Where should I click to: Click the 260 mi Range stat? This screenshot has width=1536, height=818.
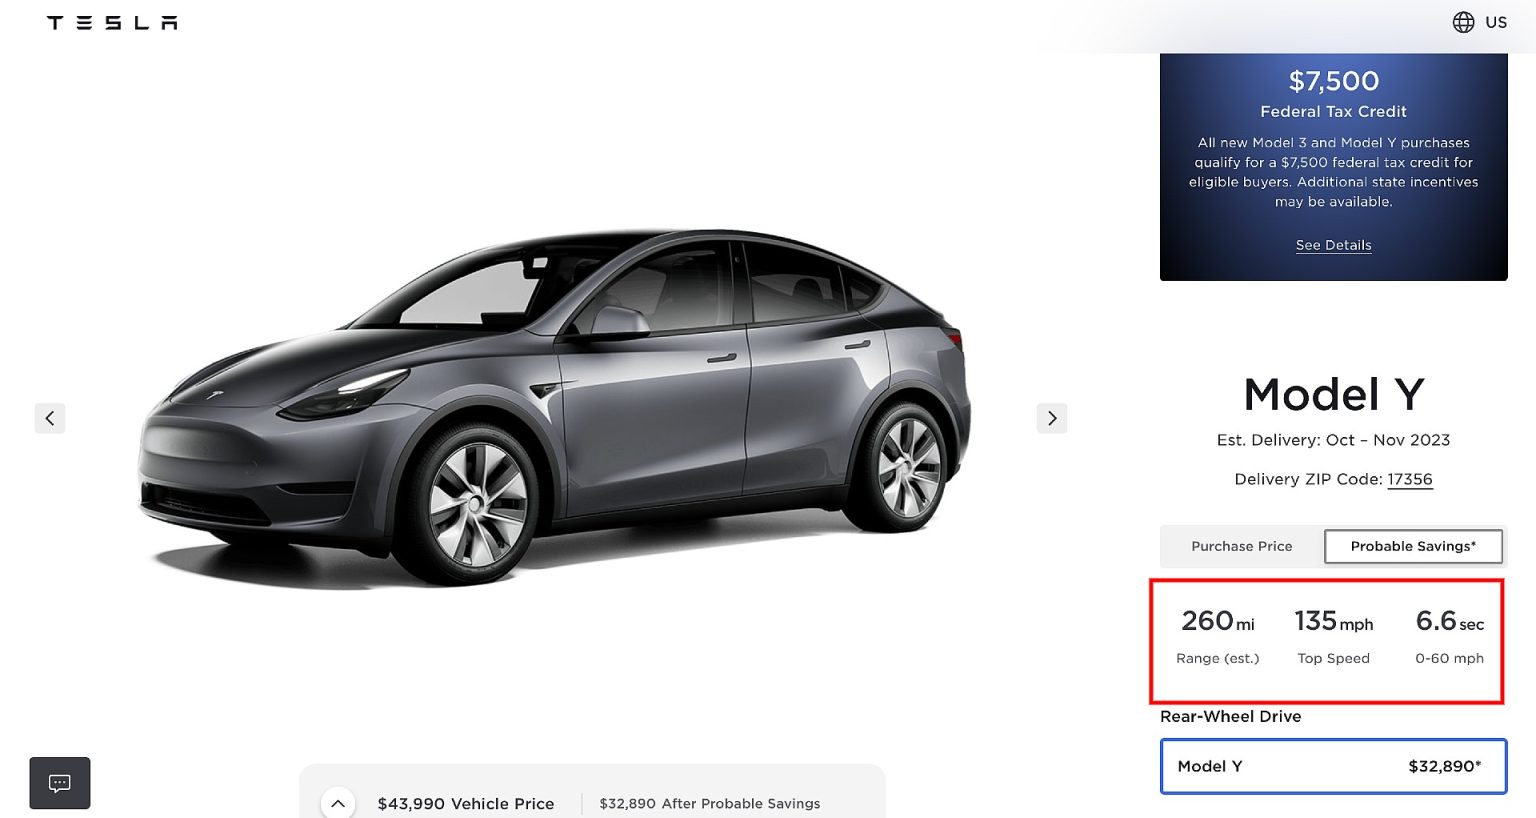[x=1217, y=636]
